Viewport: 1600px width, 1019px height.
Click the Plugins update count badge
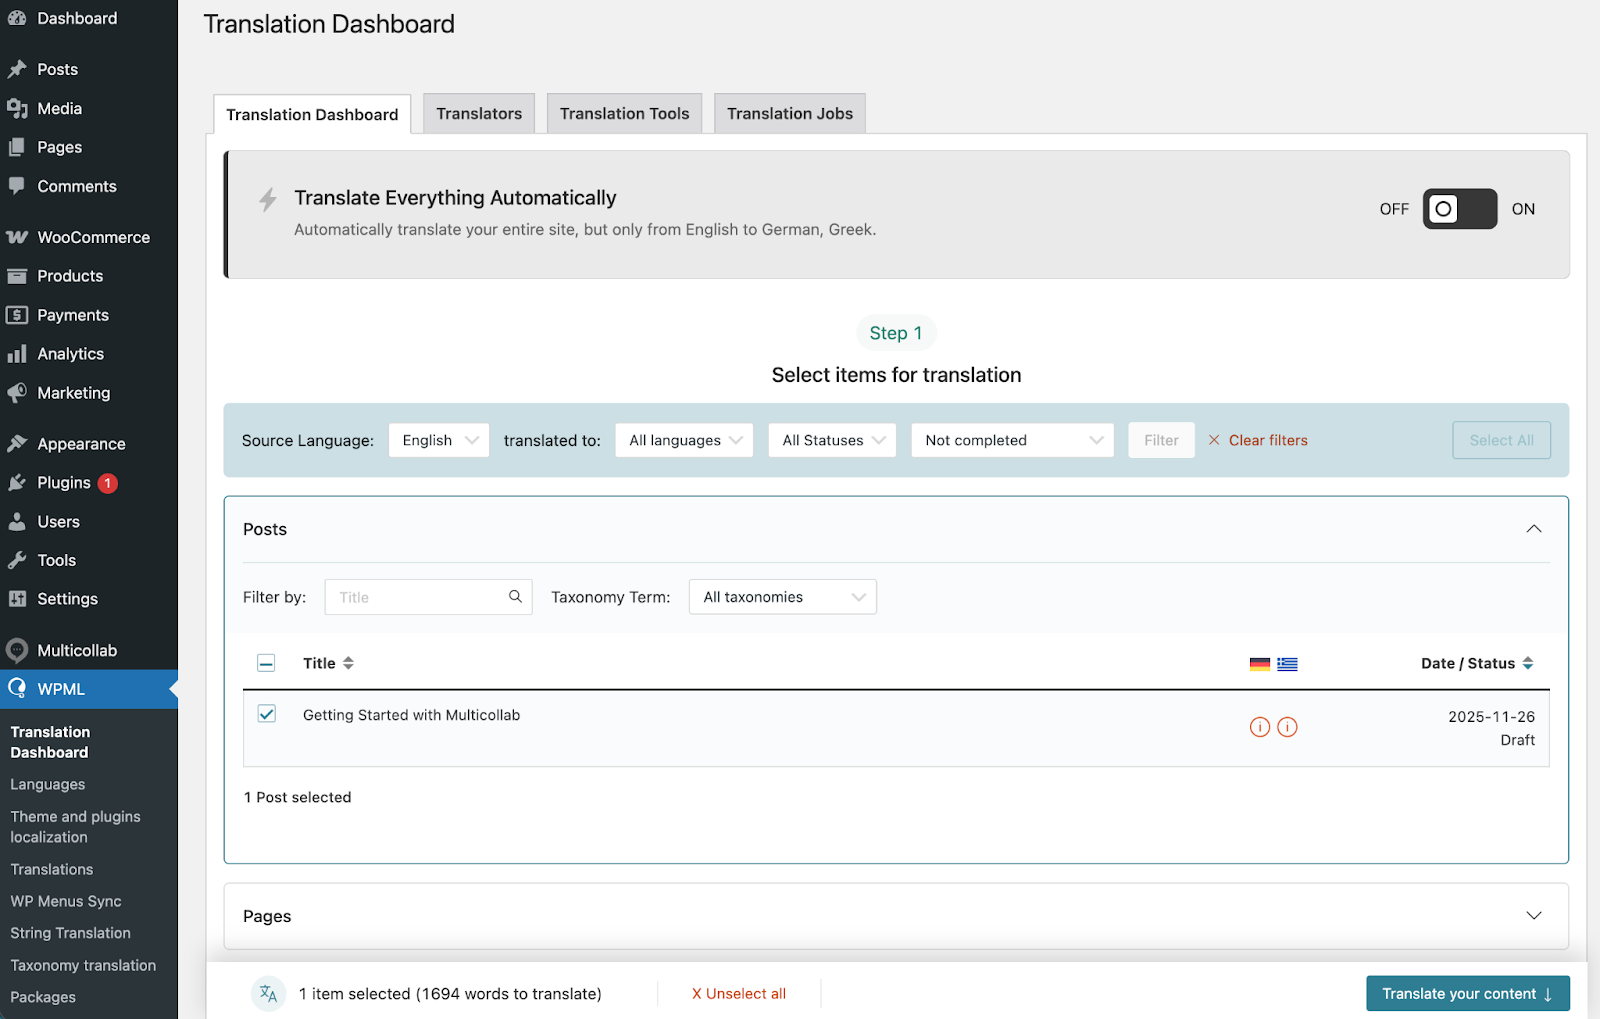click(x=107, y=483)
